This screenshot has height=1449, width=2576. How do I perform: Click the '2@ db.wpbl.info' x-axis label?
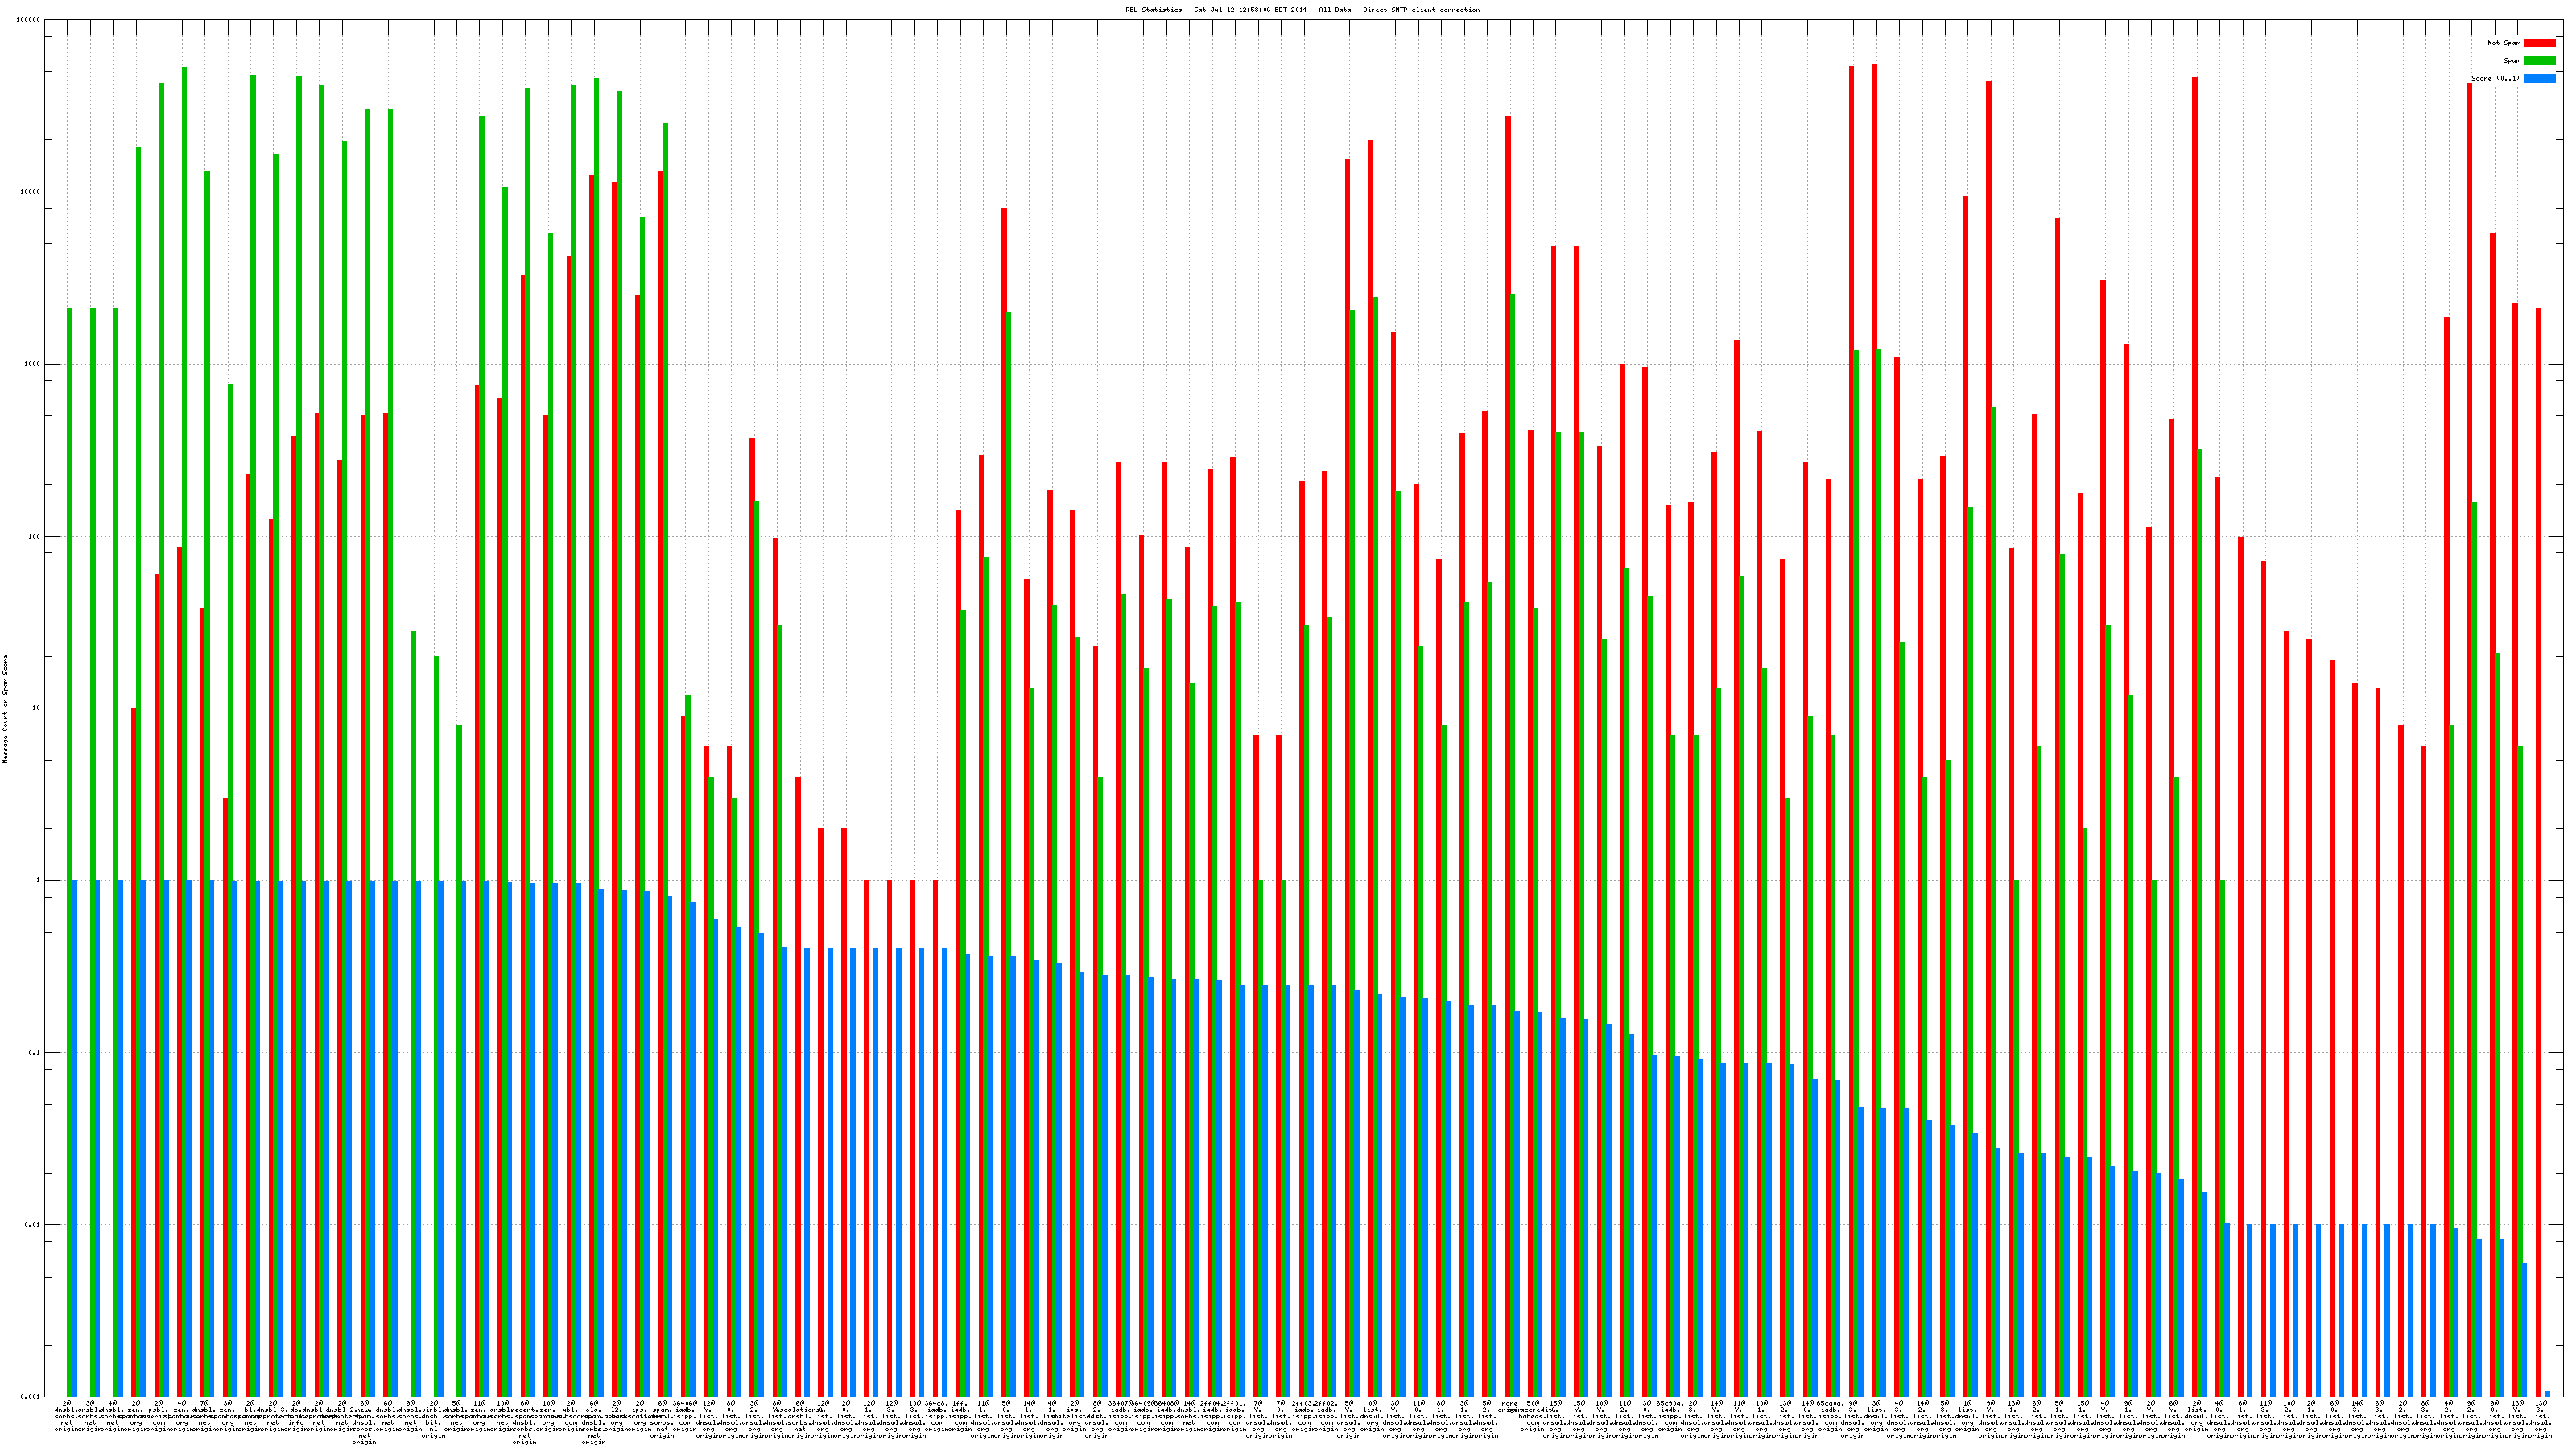296,1418
